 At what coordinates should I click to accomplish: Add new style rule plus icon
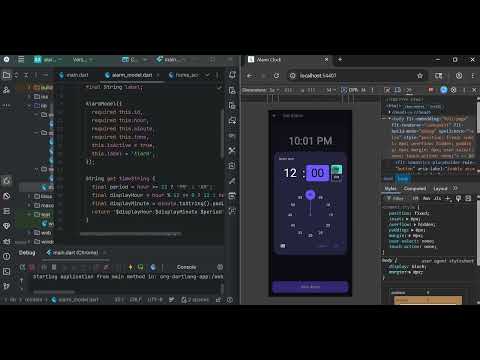click(x=448, y=198)
